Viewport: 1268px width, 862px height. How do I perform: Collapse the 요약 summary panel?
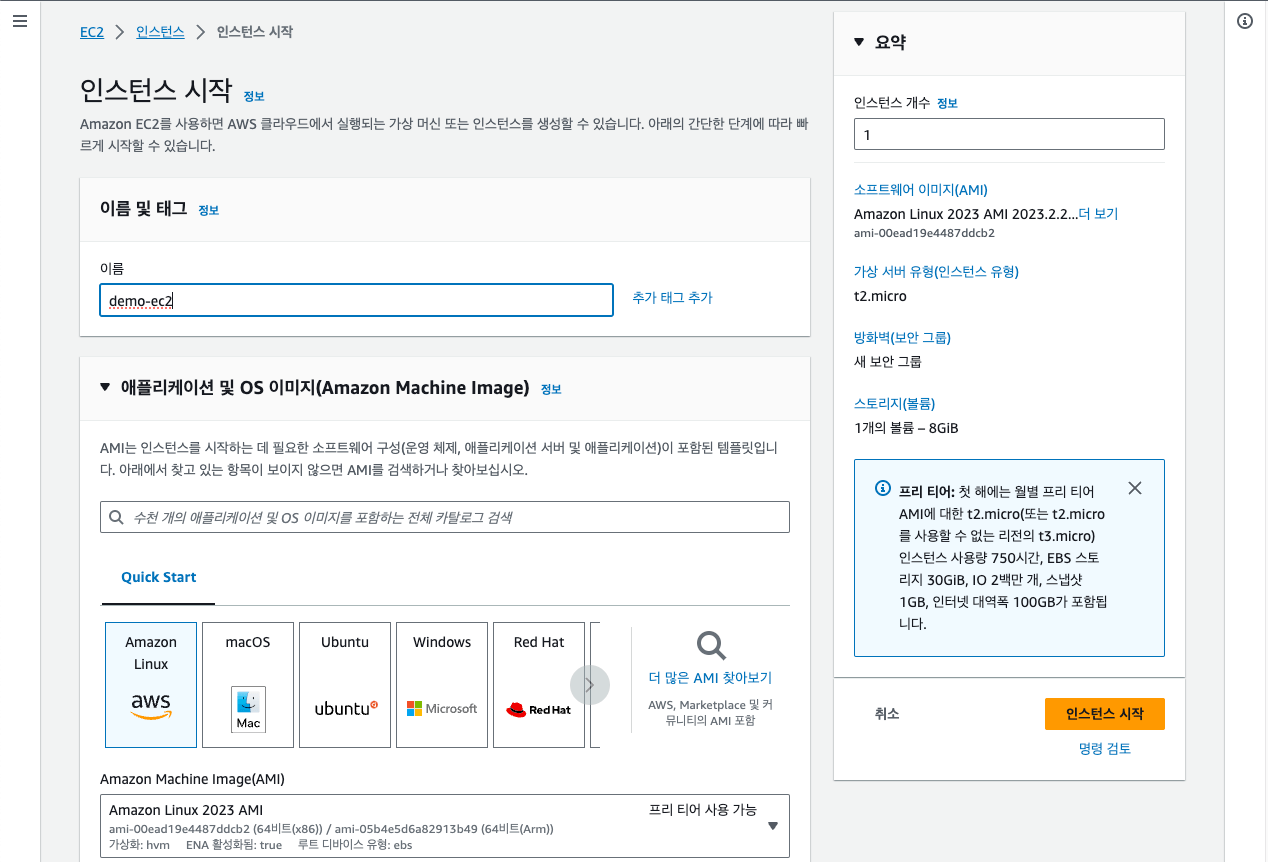point(859,42)
